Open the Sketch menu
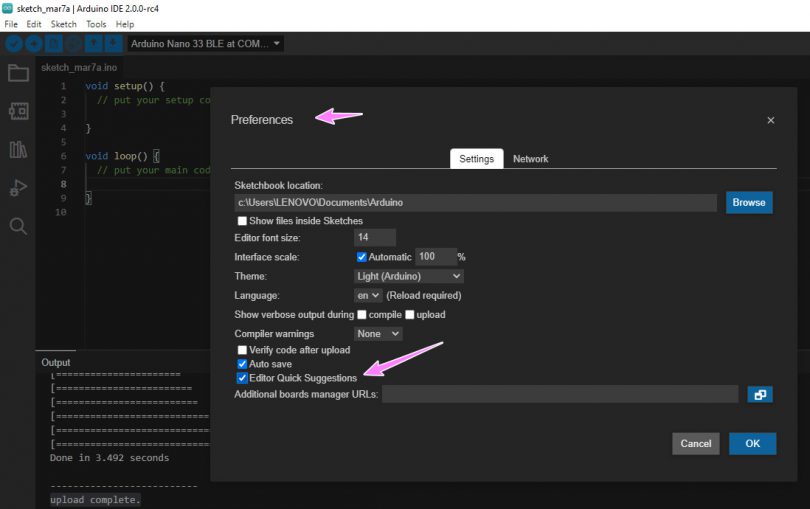810x509 pixels. [63, 24]
